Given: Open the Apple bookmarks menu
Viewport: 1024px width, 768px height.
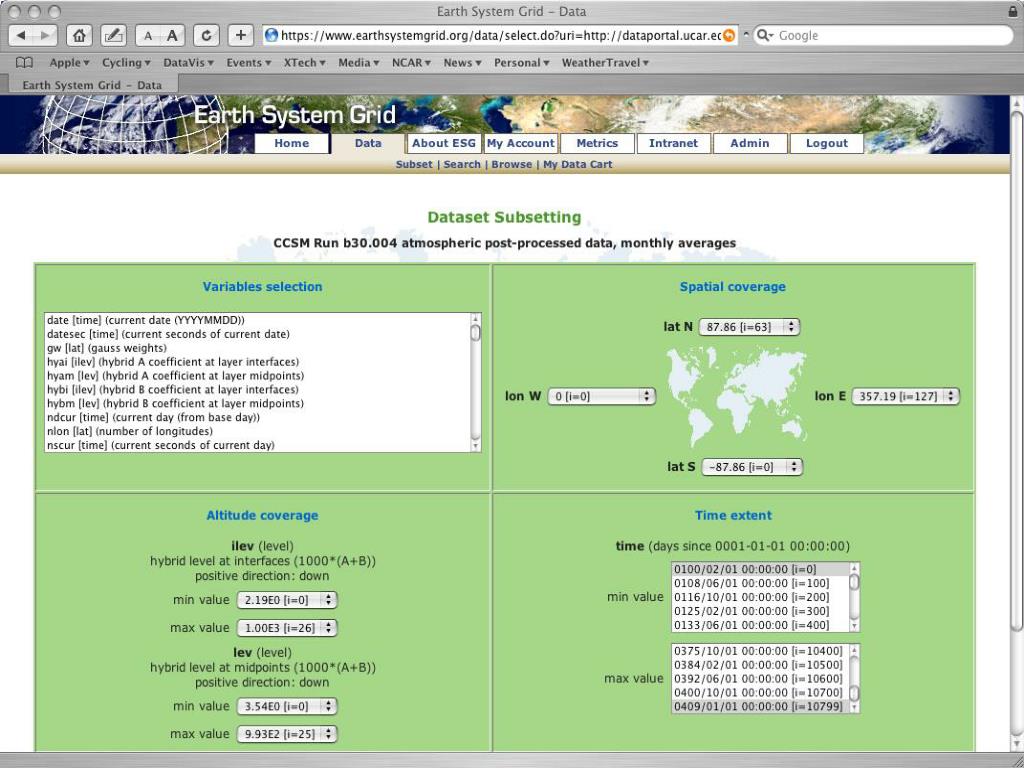Looking at the screenshot, I should pyautogui.click(x=69, y=63).
